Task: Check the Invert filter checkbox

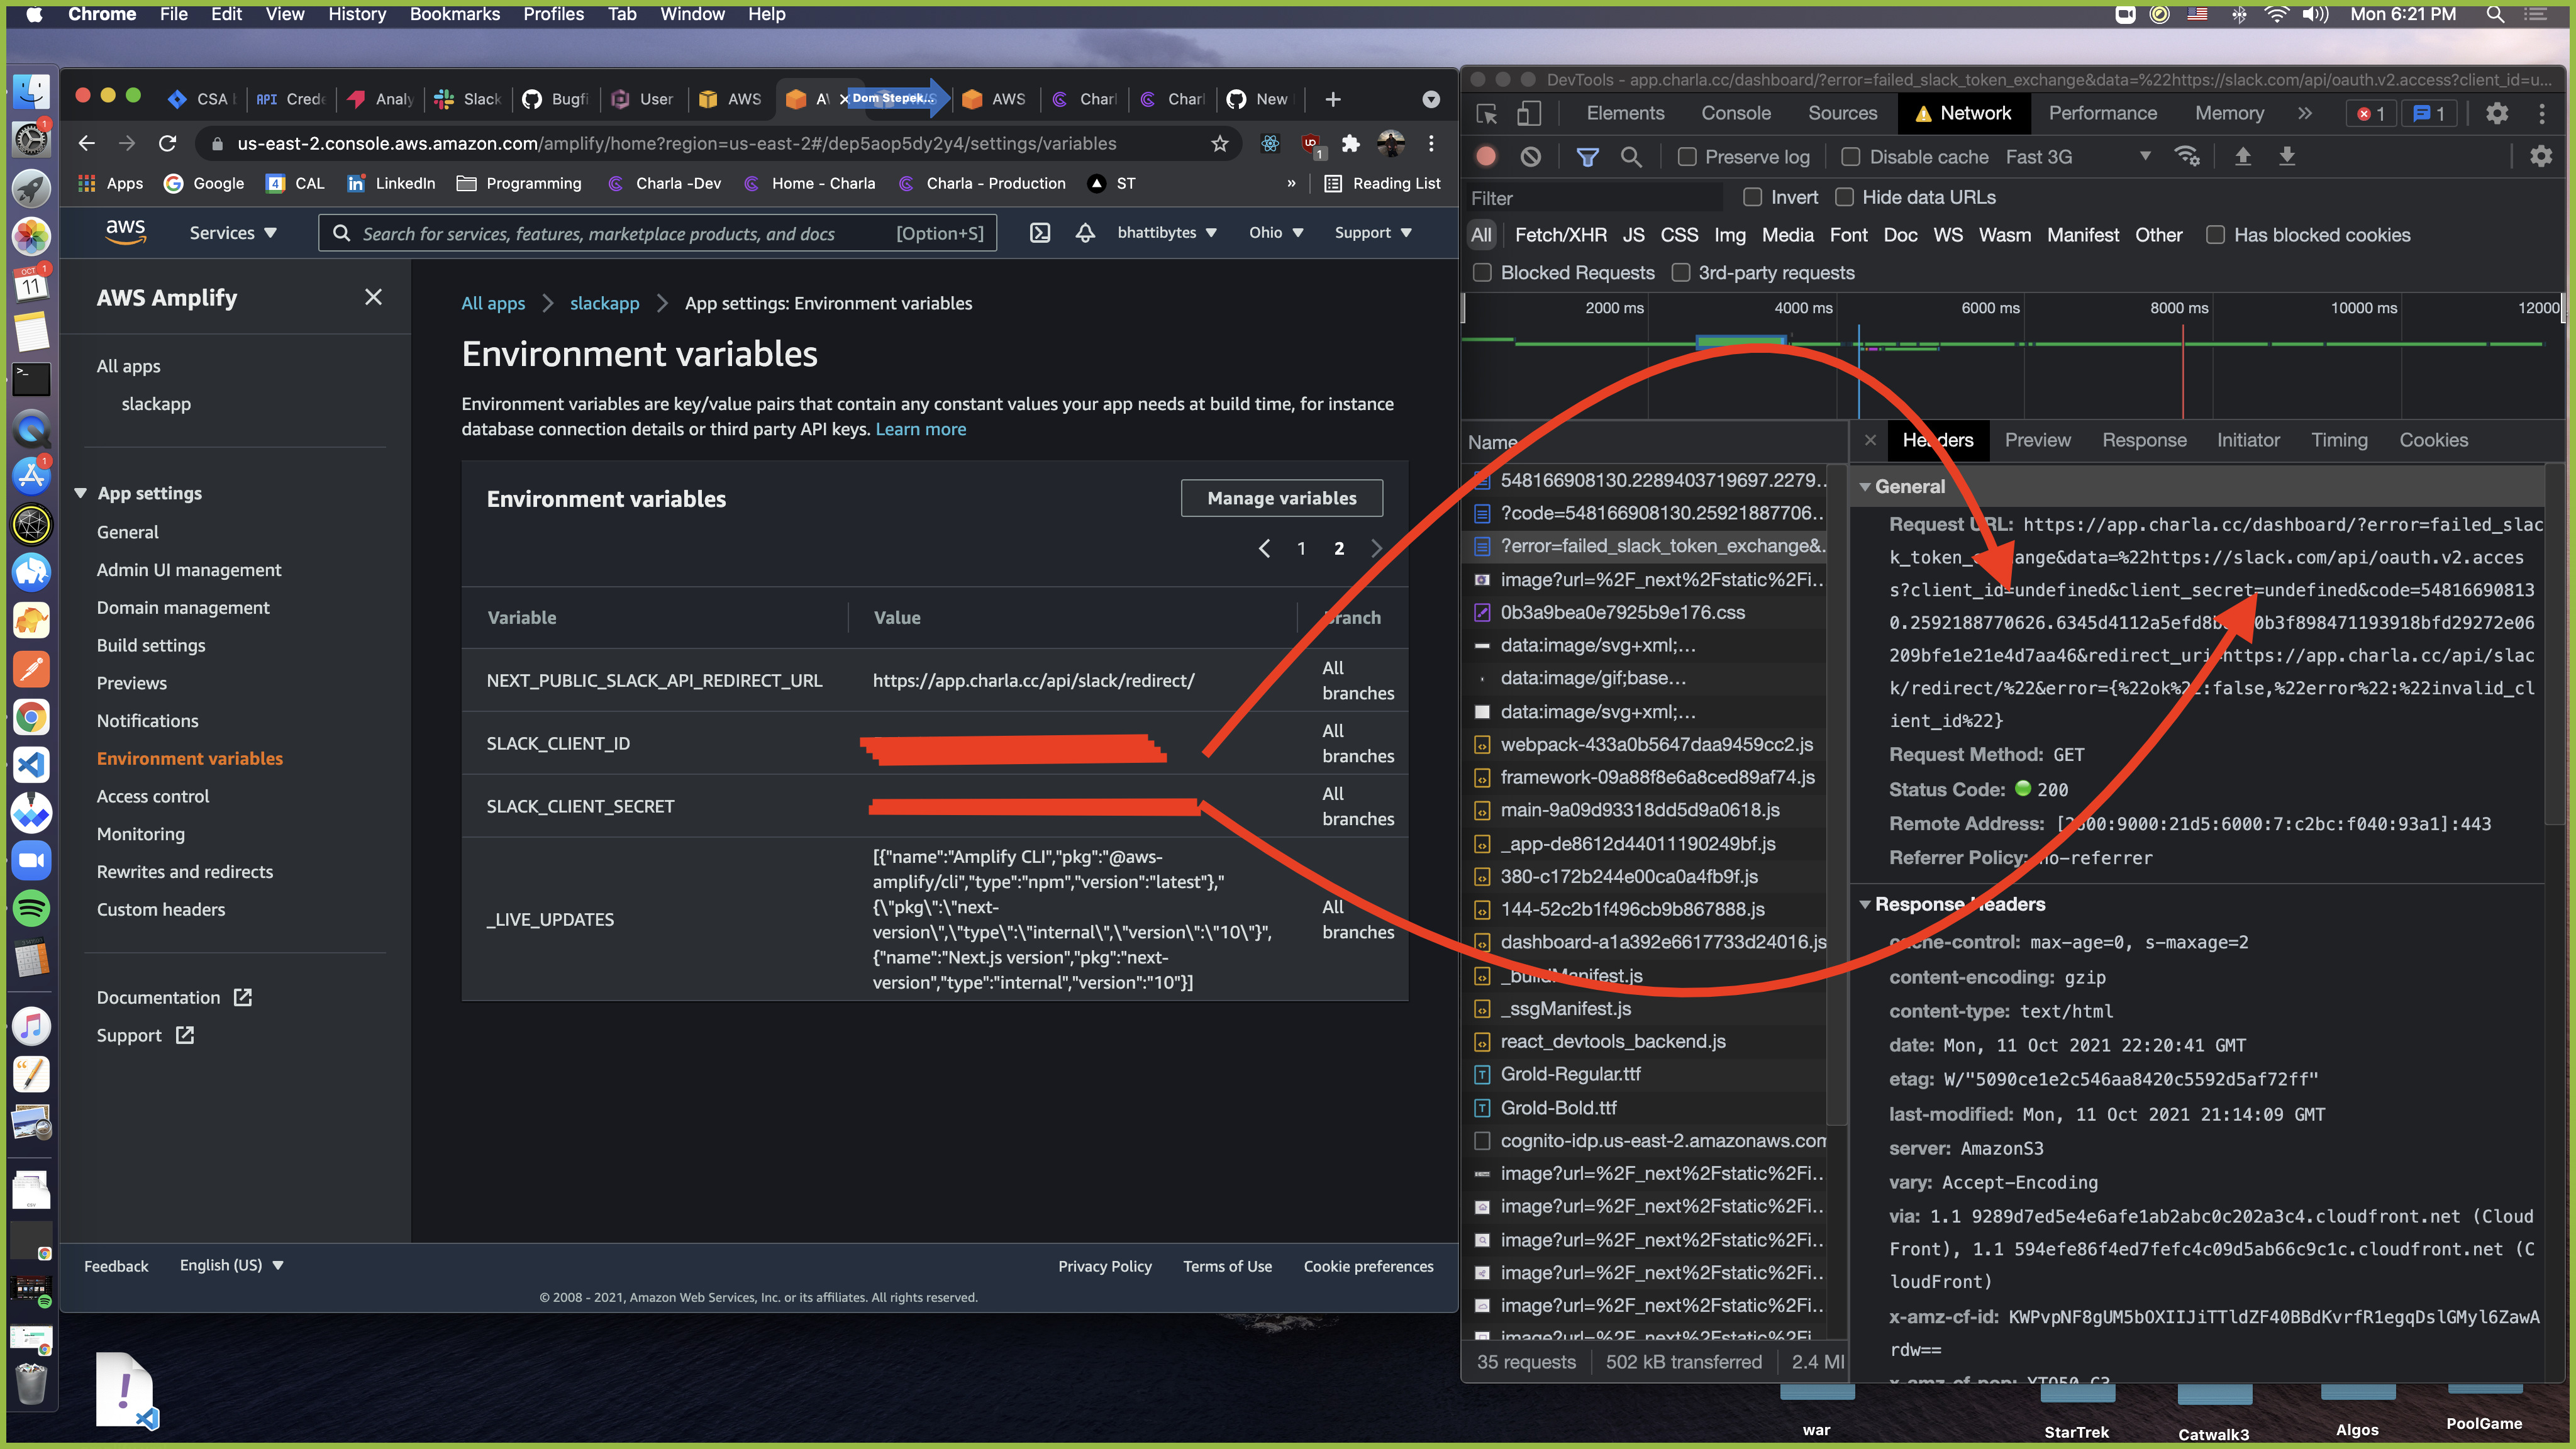Action: tap(1752, 197)
